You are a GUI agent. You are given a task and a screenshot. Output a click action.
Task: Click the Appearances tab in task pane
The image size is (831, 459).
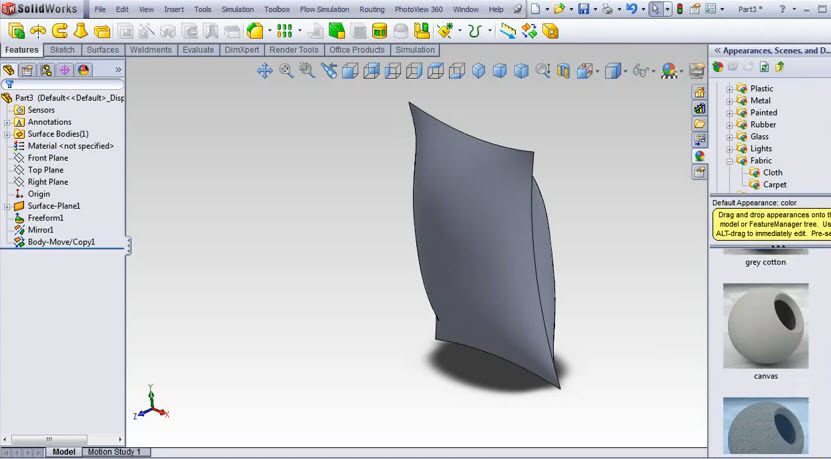click(700, 155)
